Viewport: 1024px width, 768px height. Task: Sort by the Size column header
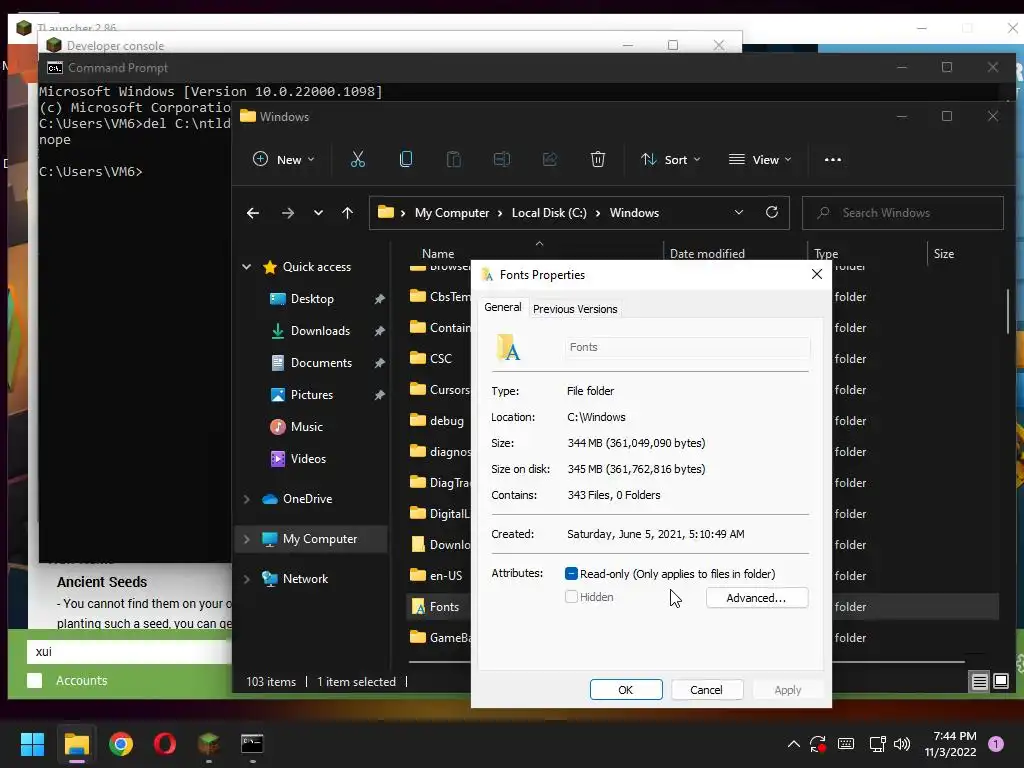click(x=944, y=253)
